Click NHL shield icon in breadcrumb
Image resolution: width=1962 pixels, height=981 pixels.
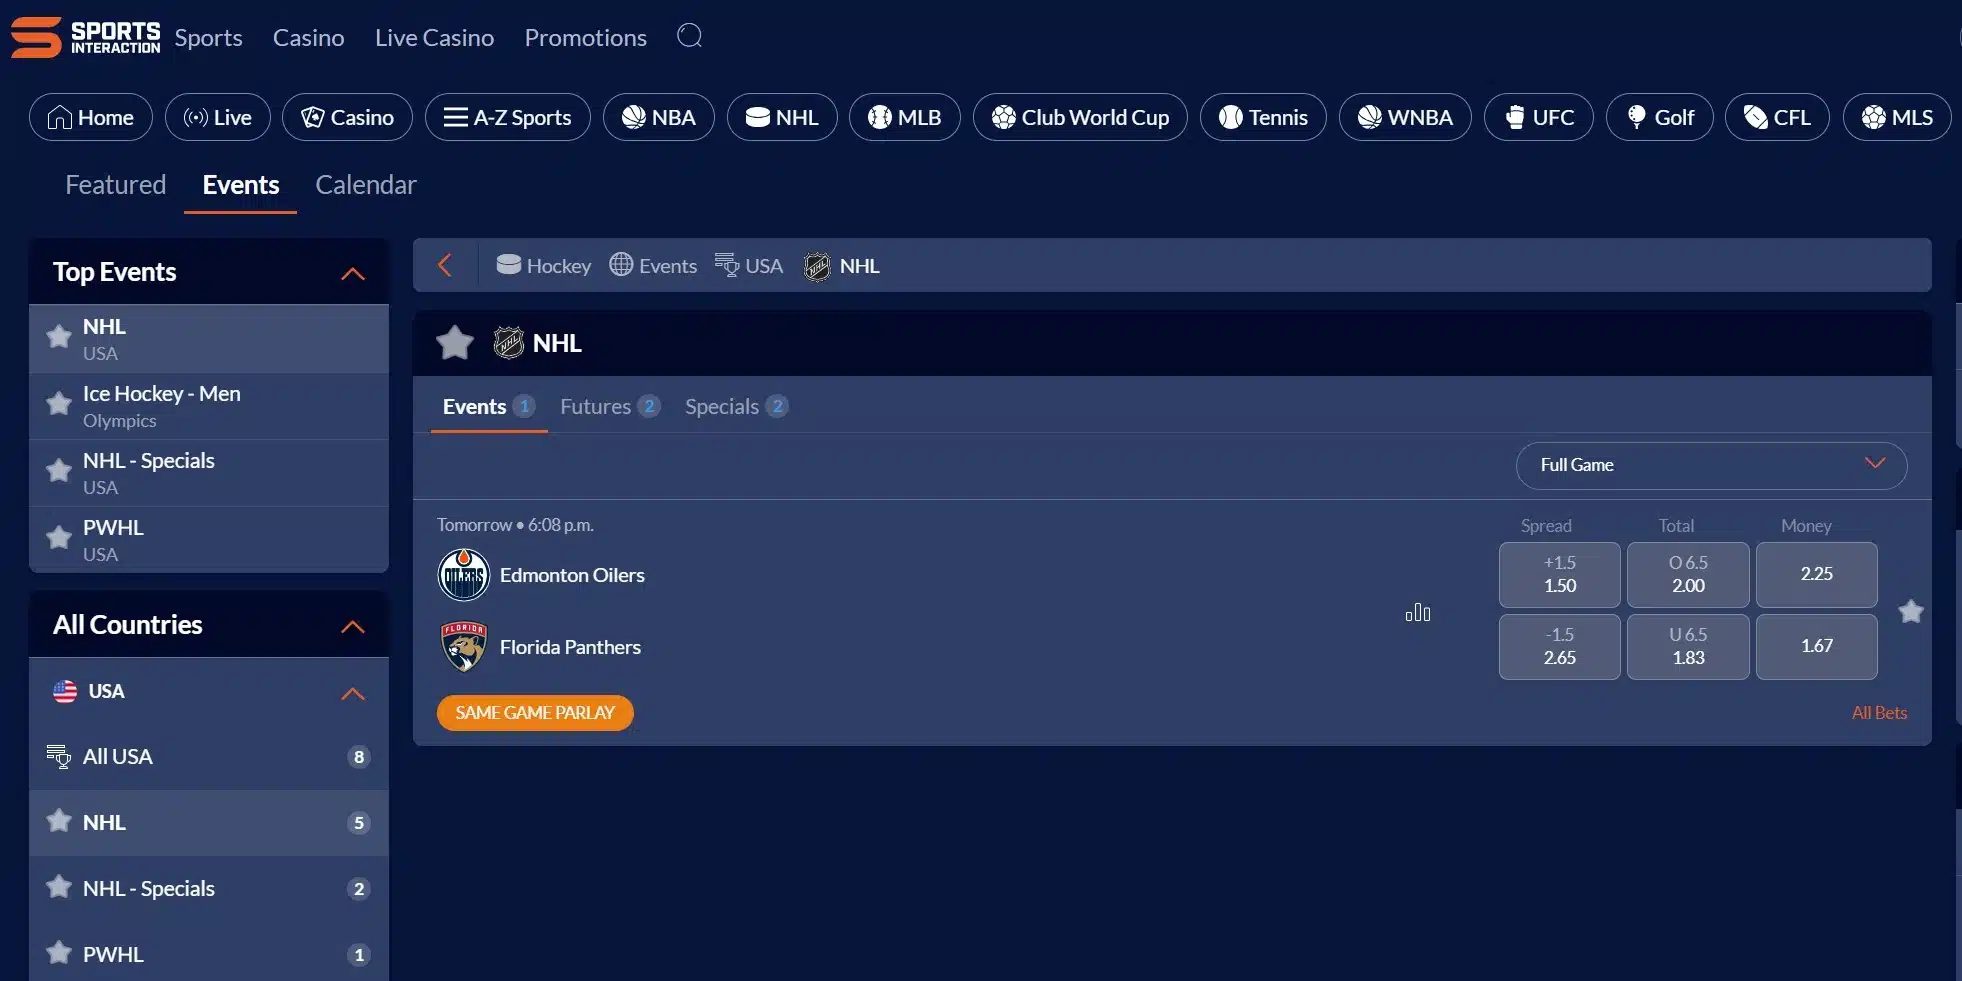point(817,266)
